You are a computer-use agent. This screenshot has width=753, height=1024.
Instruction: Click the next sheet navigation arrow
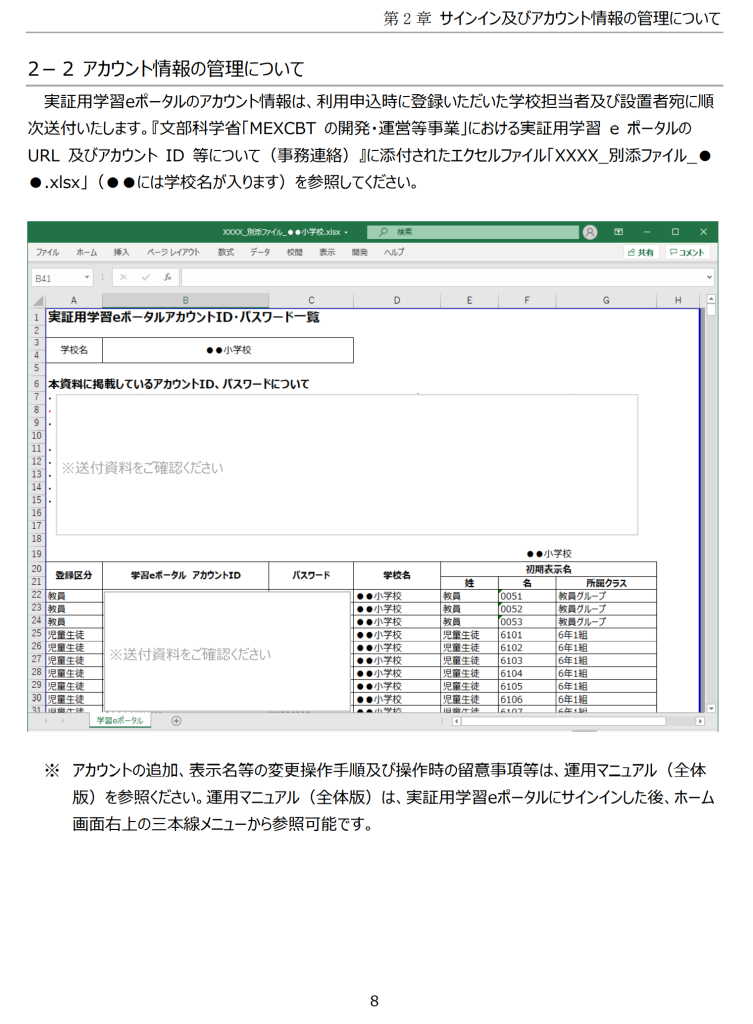(63, 721)
